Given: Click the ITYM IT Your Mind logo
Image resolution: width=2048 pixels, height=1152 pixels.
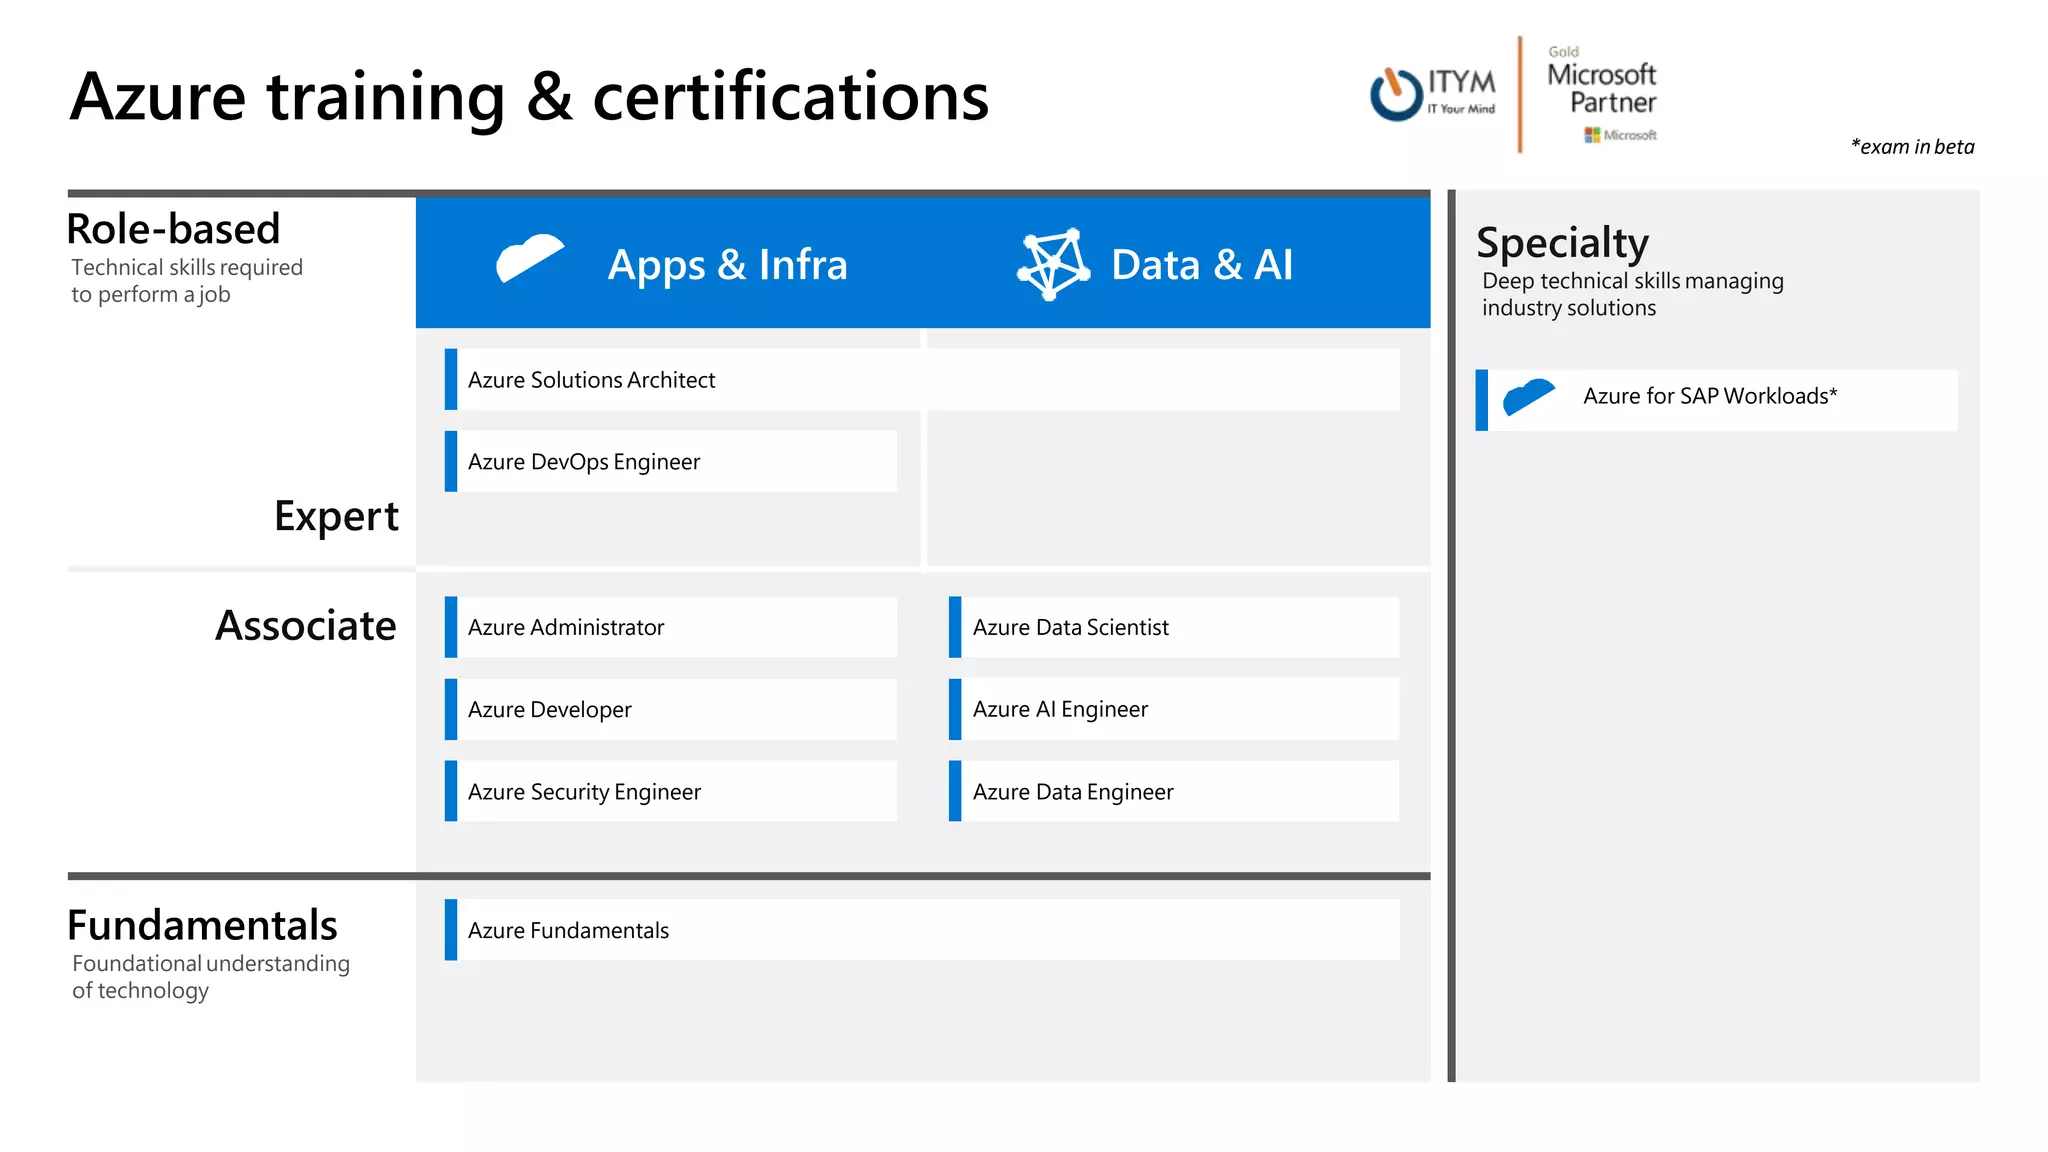Looking at the screenshot, I should pos(1433,94).
